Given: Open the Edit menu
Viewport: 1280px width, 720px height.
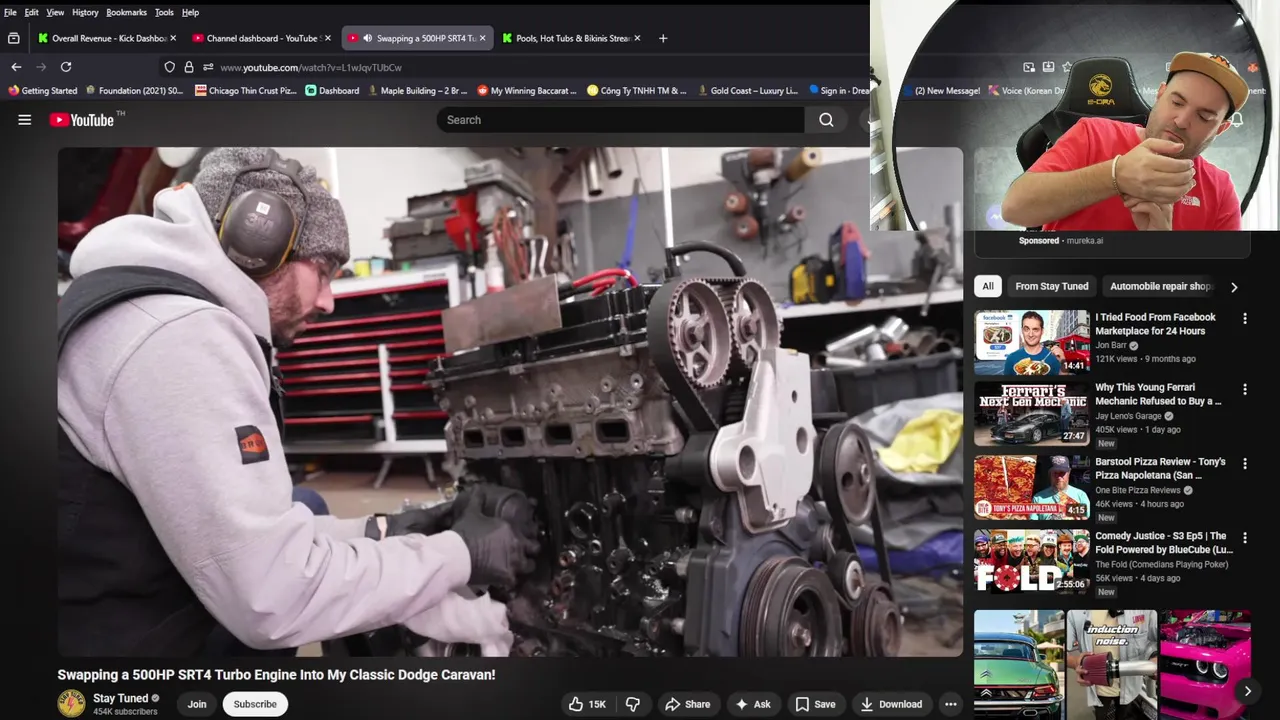Looking at the screenshot, I should point(32,12).
